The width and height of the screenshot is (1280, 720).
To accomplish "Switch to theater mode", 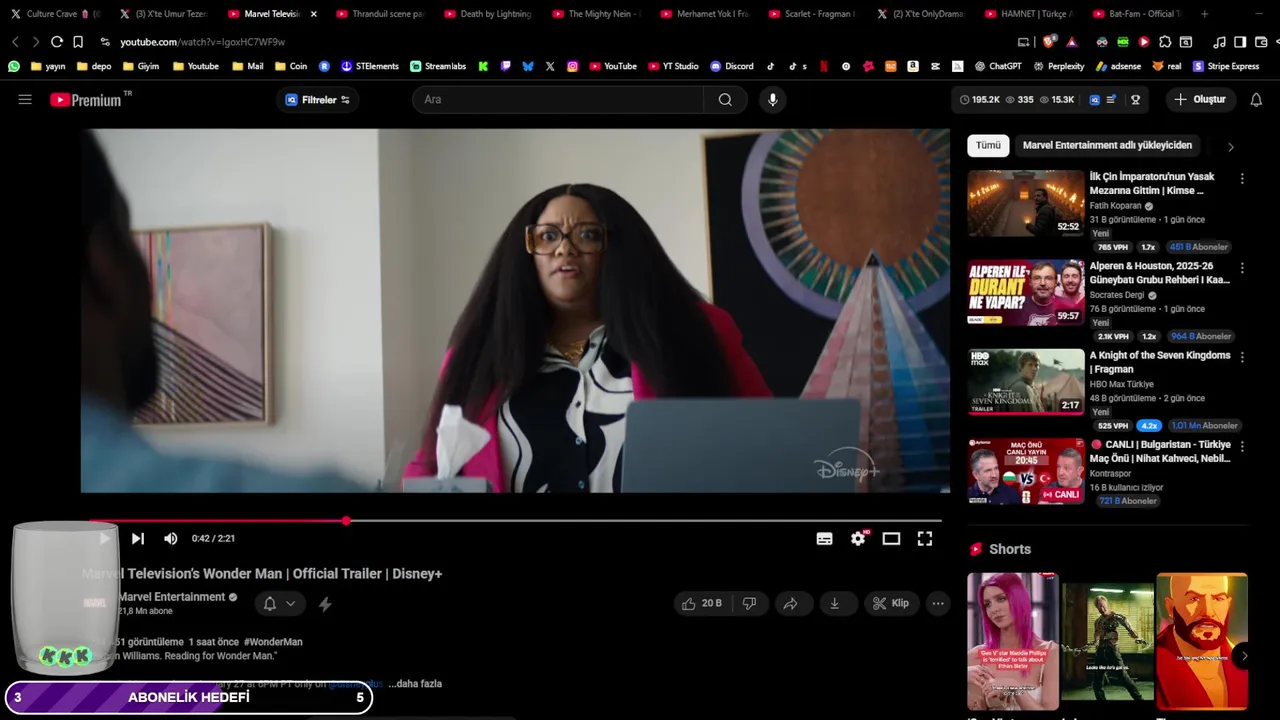I will (x=891, y=538).
